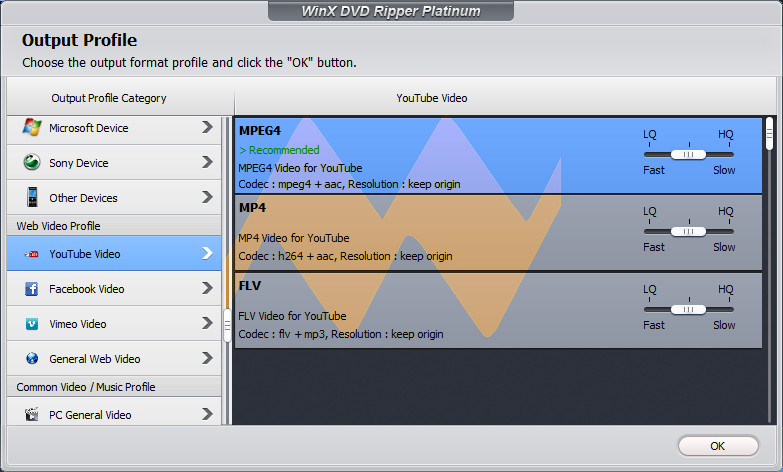The width and height of the screenshot is (783, 472).
Task: Click Slow label on FLV slider
Action: (724, 325)
